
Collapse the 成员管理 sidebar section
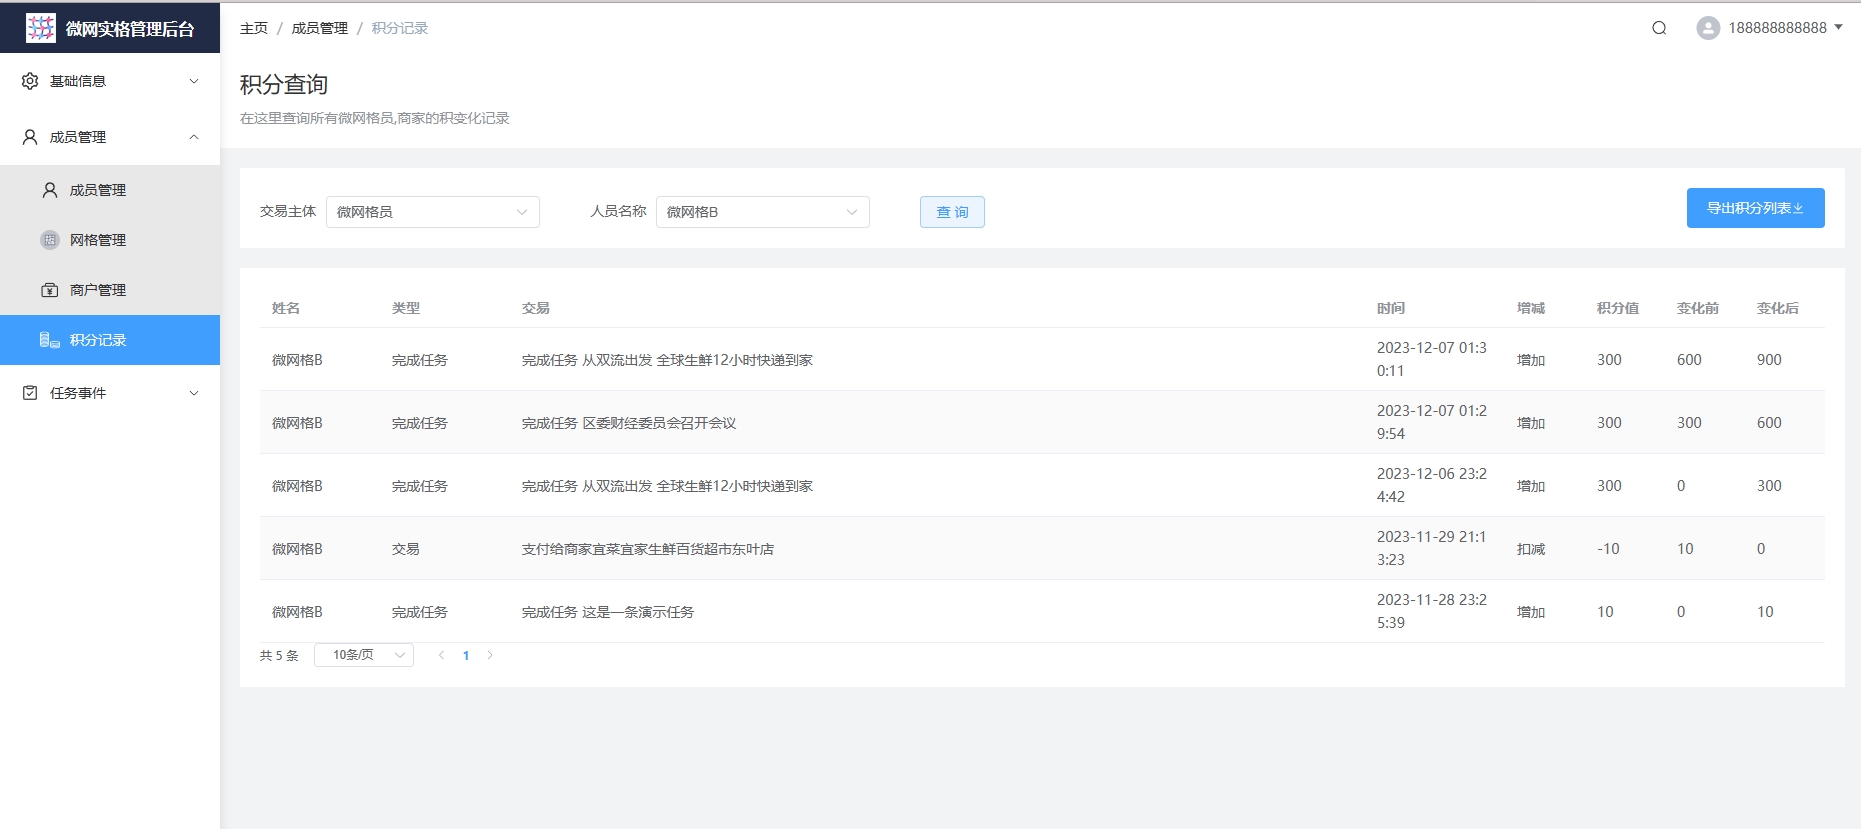(x=194, y=137)
